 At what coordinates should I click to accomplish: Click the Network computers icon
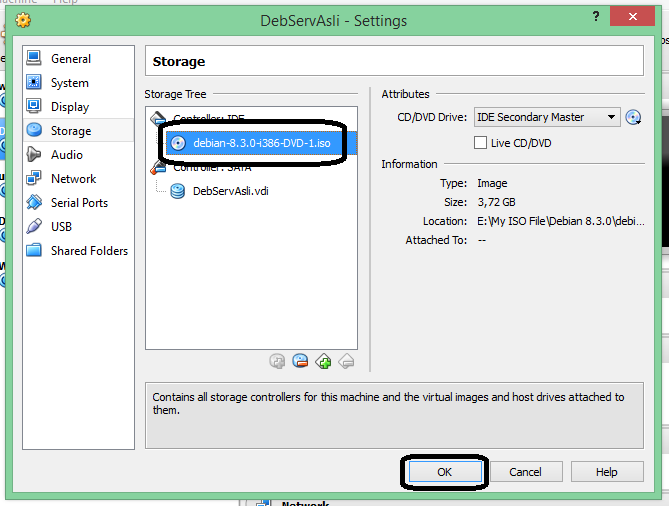click(x=34, y=178)
